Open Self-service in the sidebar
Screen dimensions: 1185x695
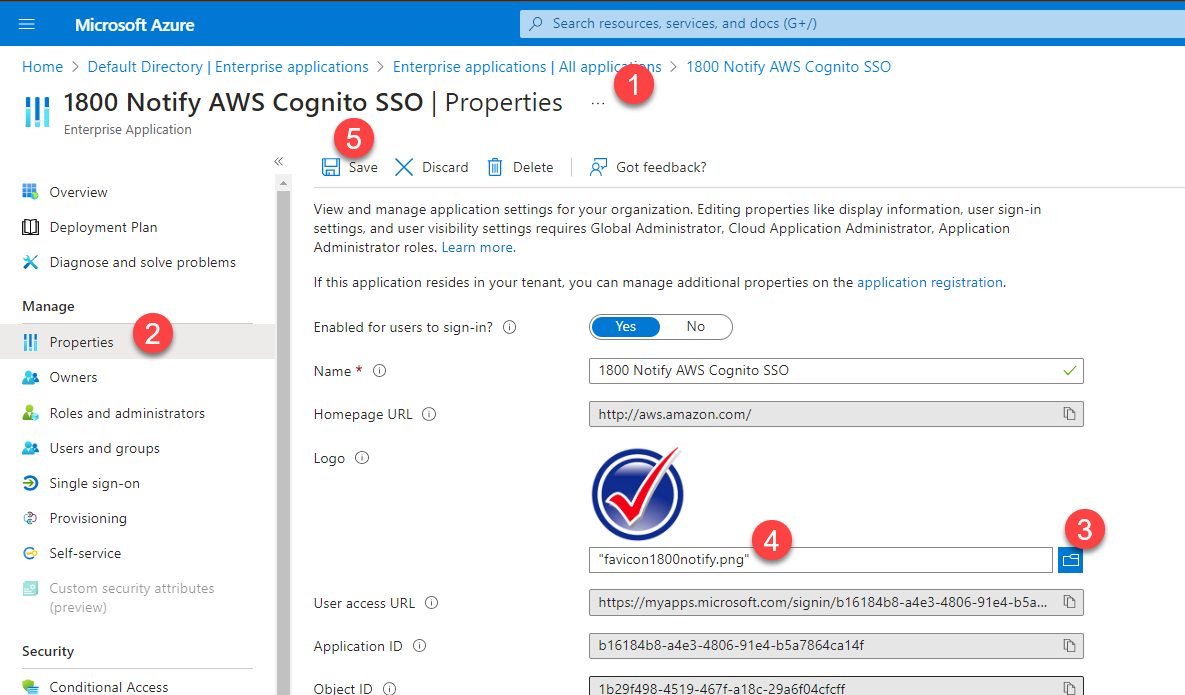pos(85,553)
